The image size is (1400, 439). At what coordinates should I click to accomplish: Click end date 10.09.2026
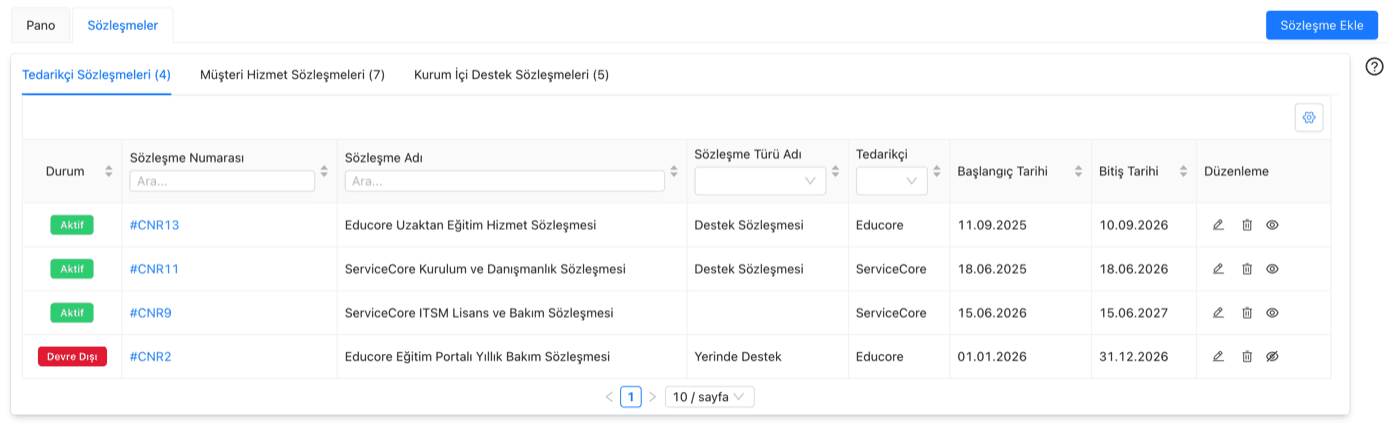1134,225
